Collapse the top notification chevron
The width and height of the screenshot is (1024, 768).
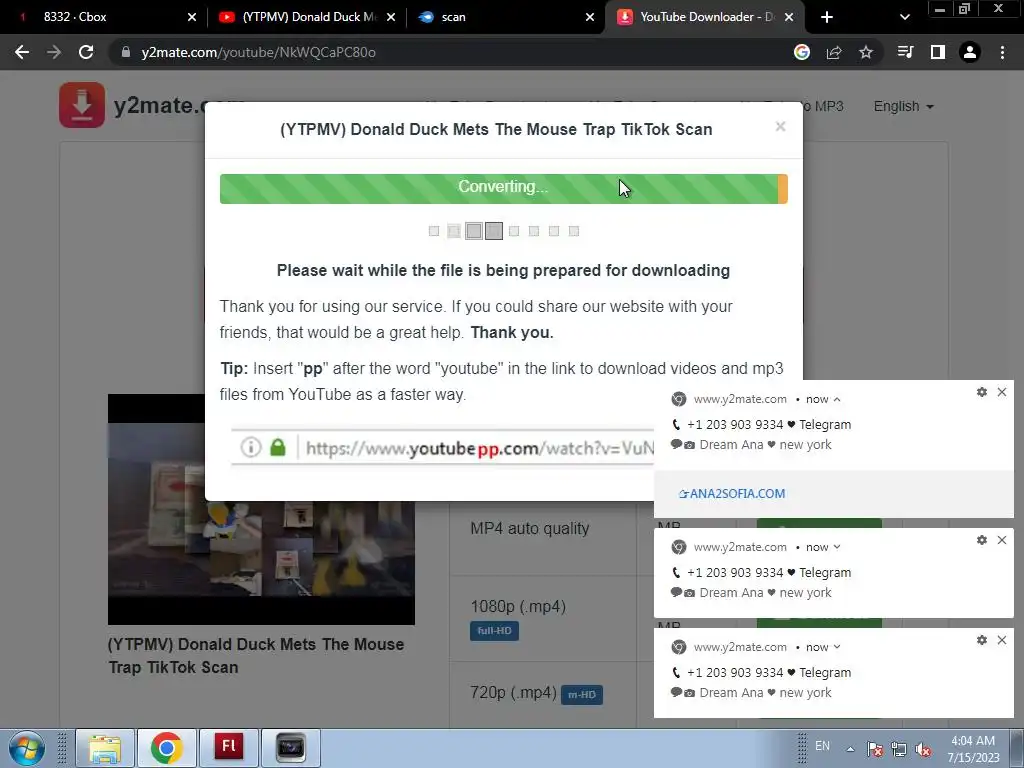point(837,399)
